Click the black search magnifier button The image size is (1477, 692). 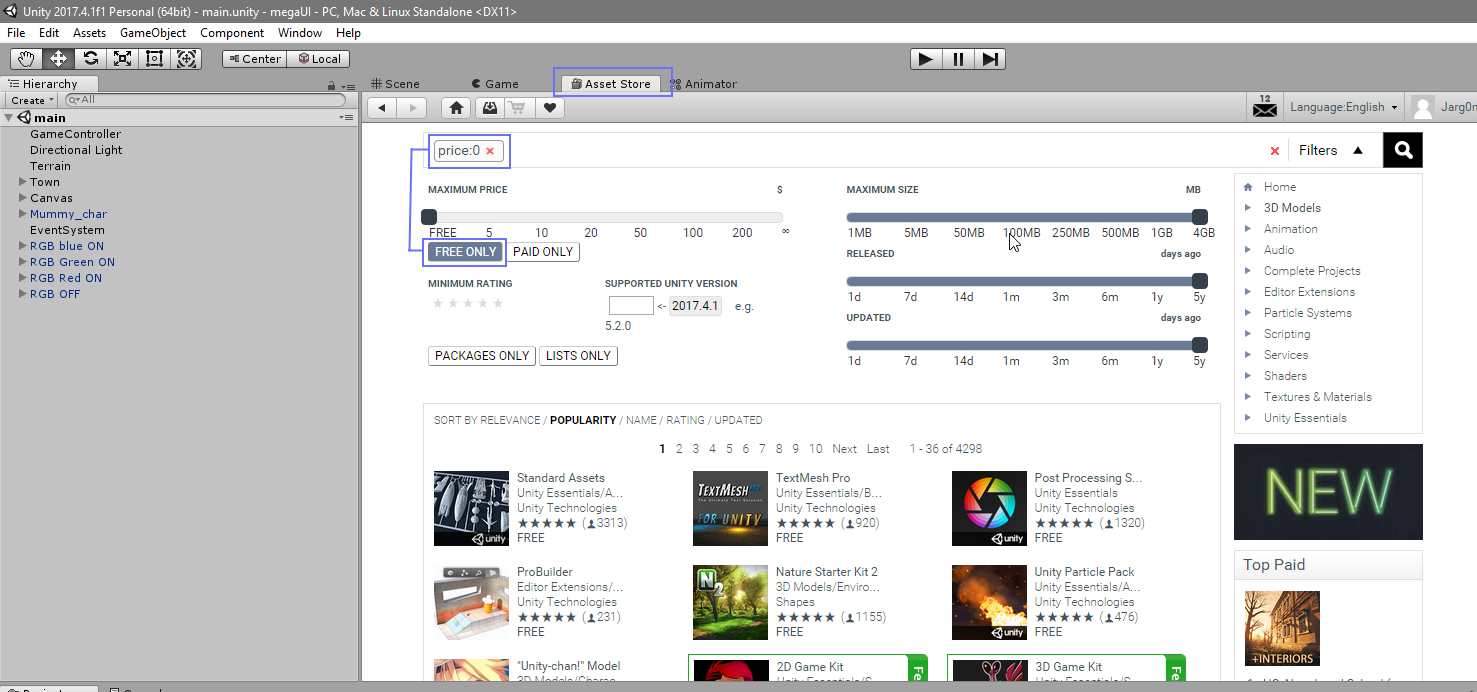tap(1403, 150)
